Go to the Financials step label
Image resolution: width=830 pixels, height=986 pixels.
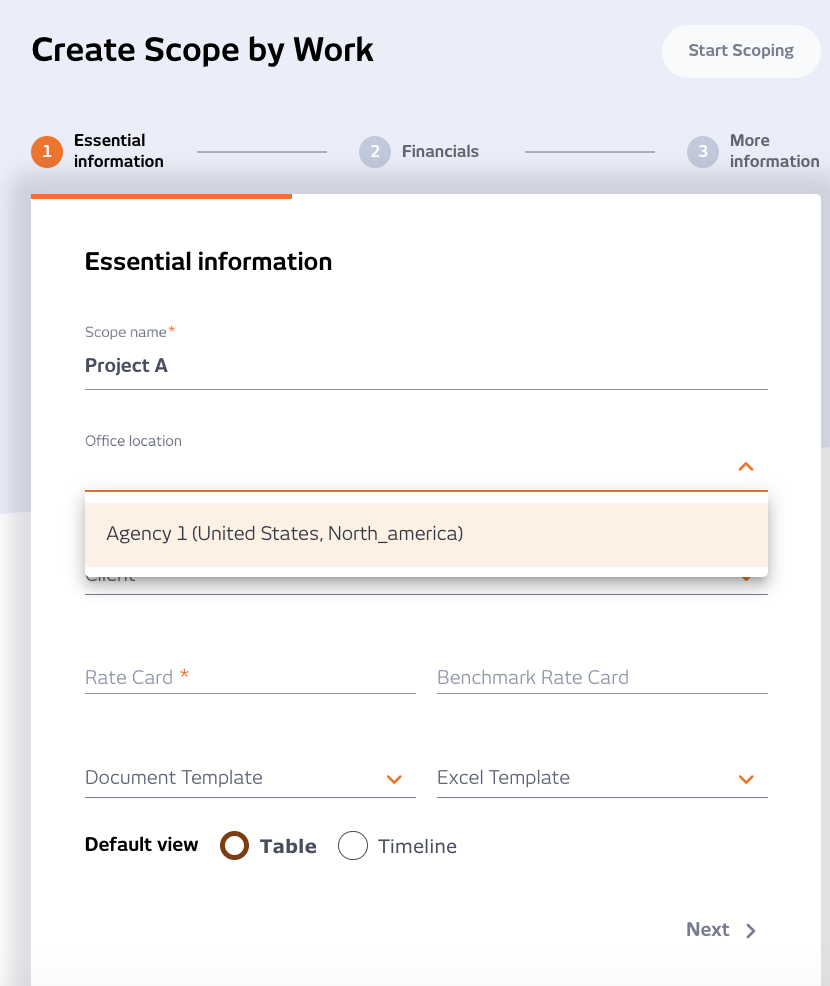(x=440, y=152)
